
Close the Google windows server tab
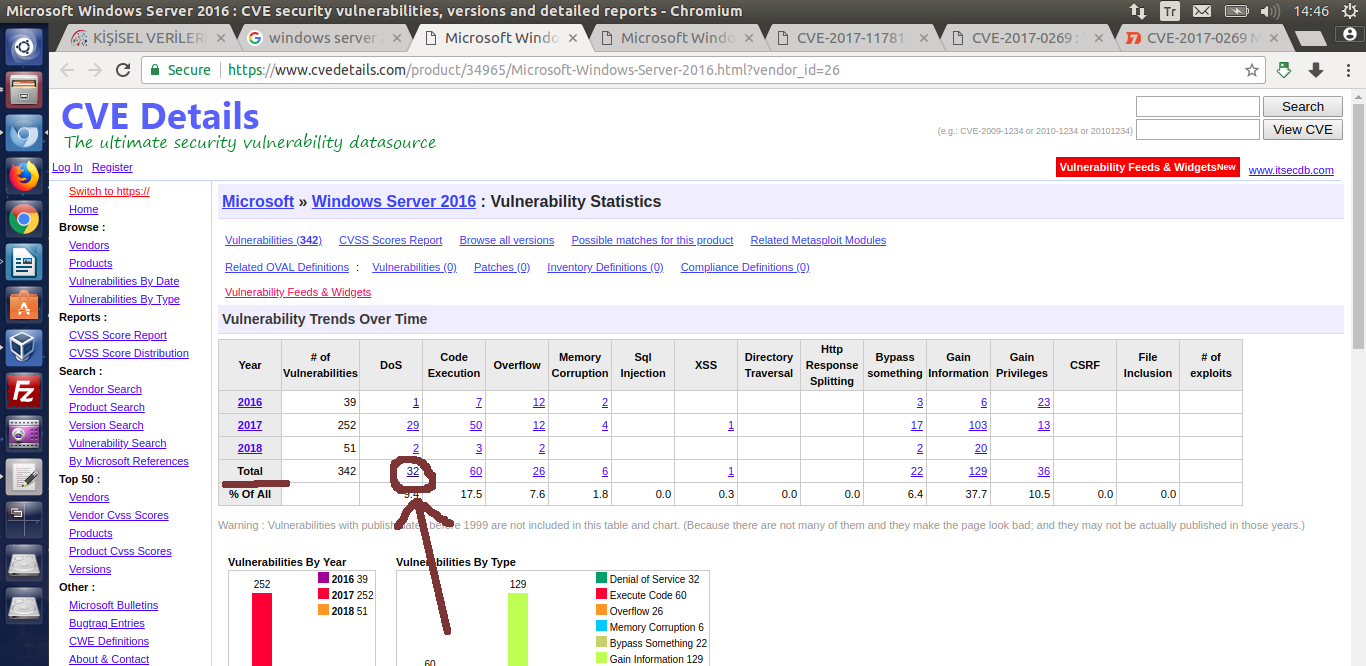397,39
